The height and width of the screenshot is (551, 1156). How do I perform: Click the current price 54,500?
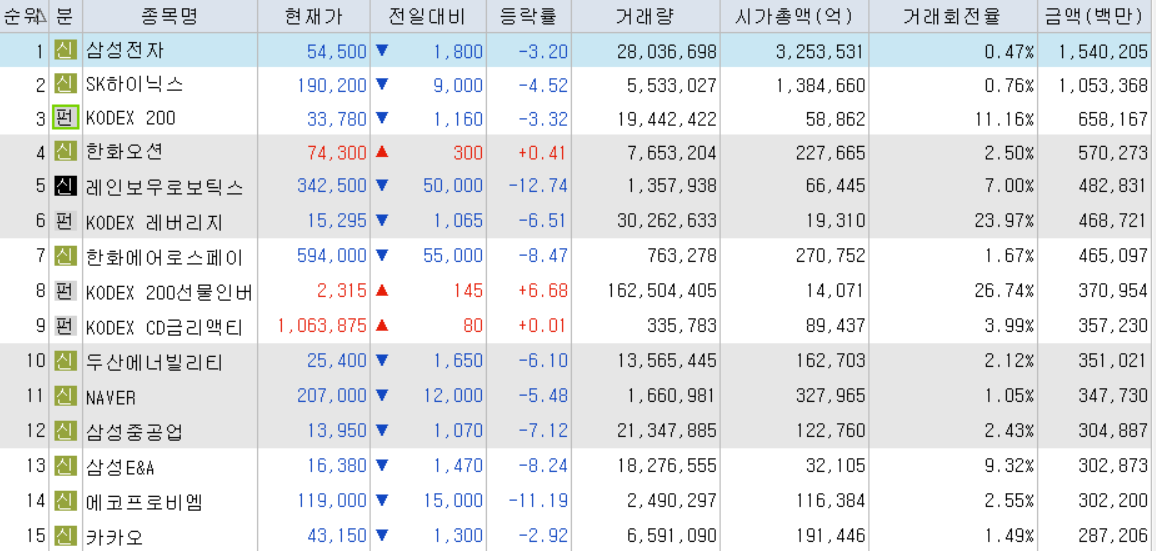(x=336, y=51)
